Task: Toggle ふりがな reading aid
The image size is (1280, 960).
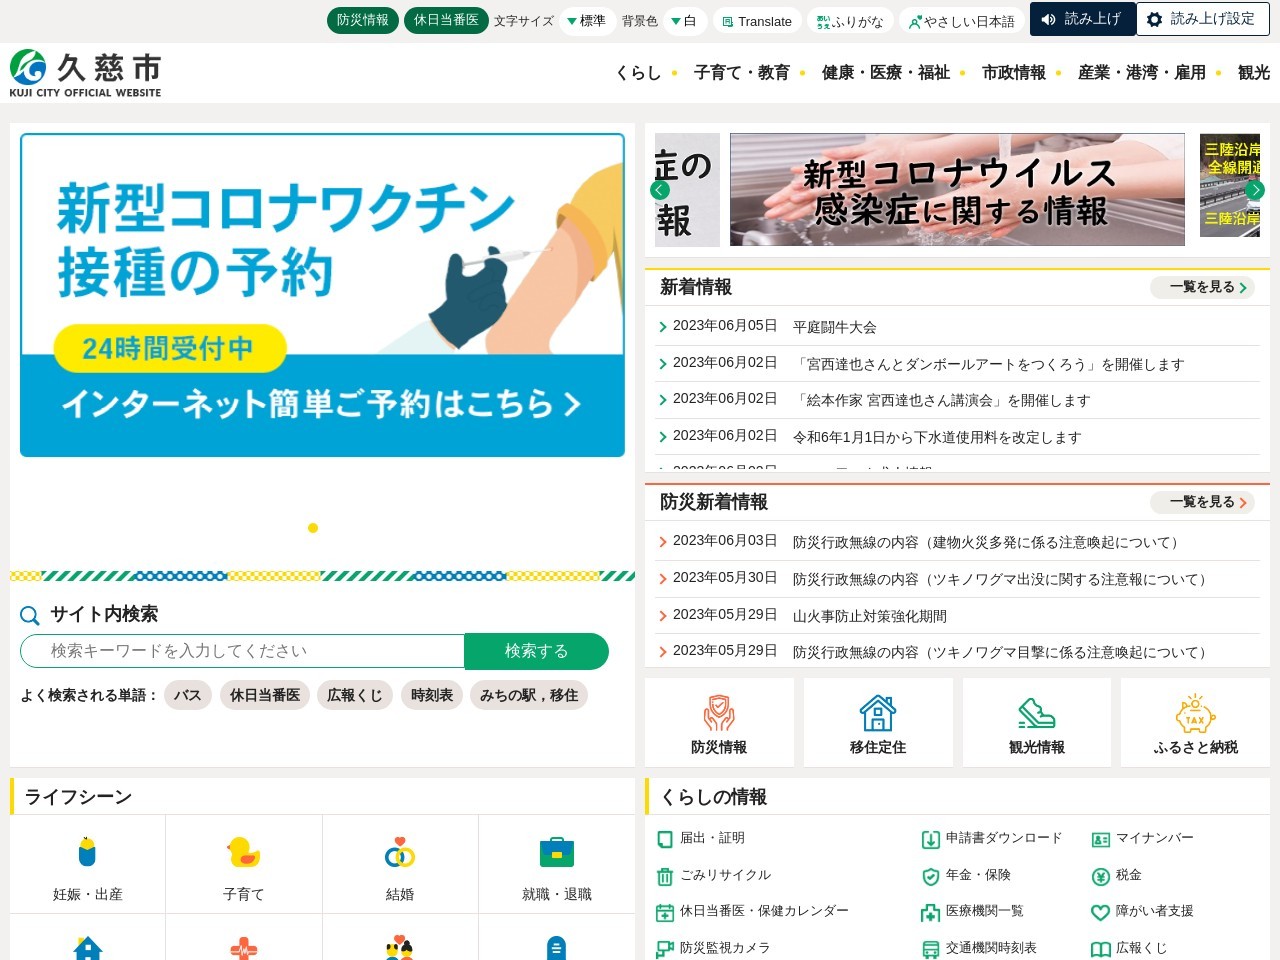Action: (x=851, y=21)
